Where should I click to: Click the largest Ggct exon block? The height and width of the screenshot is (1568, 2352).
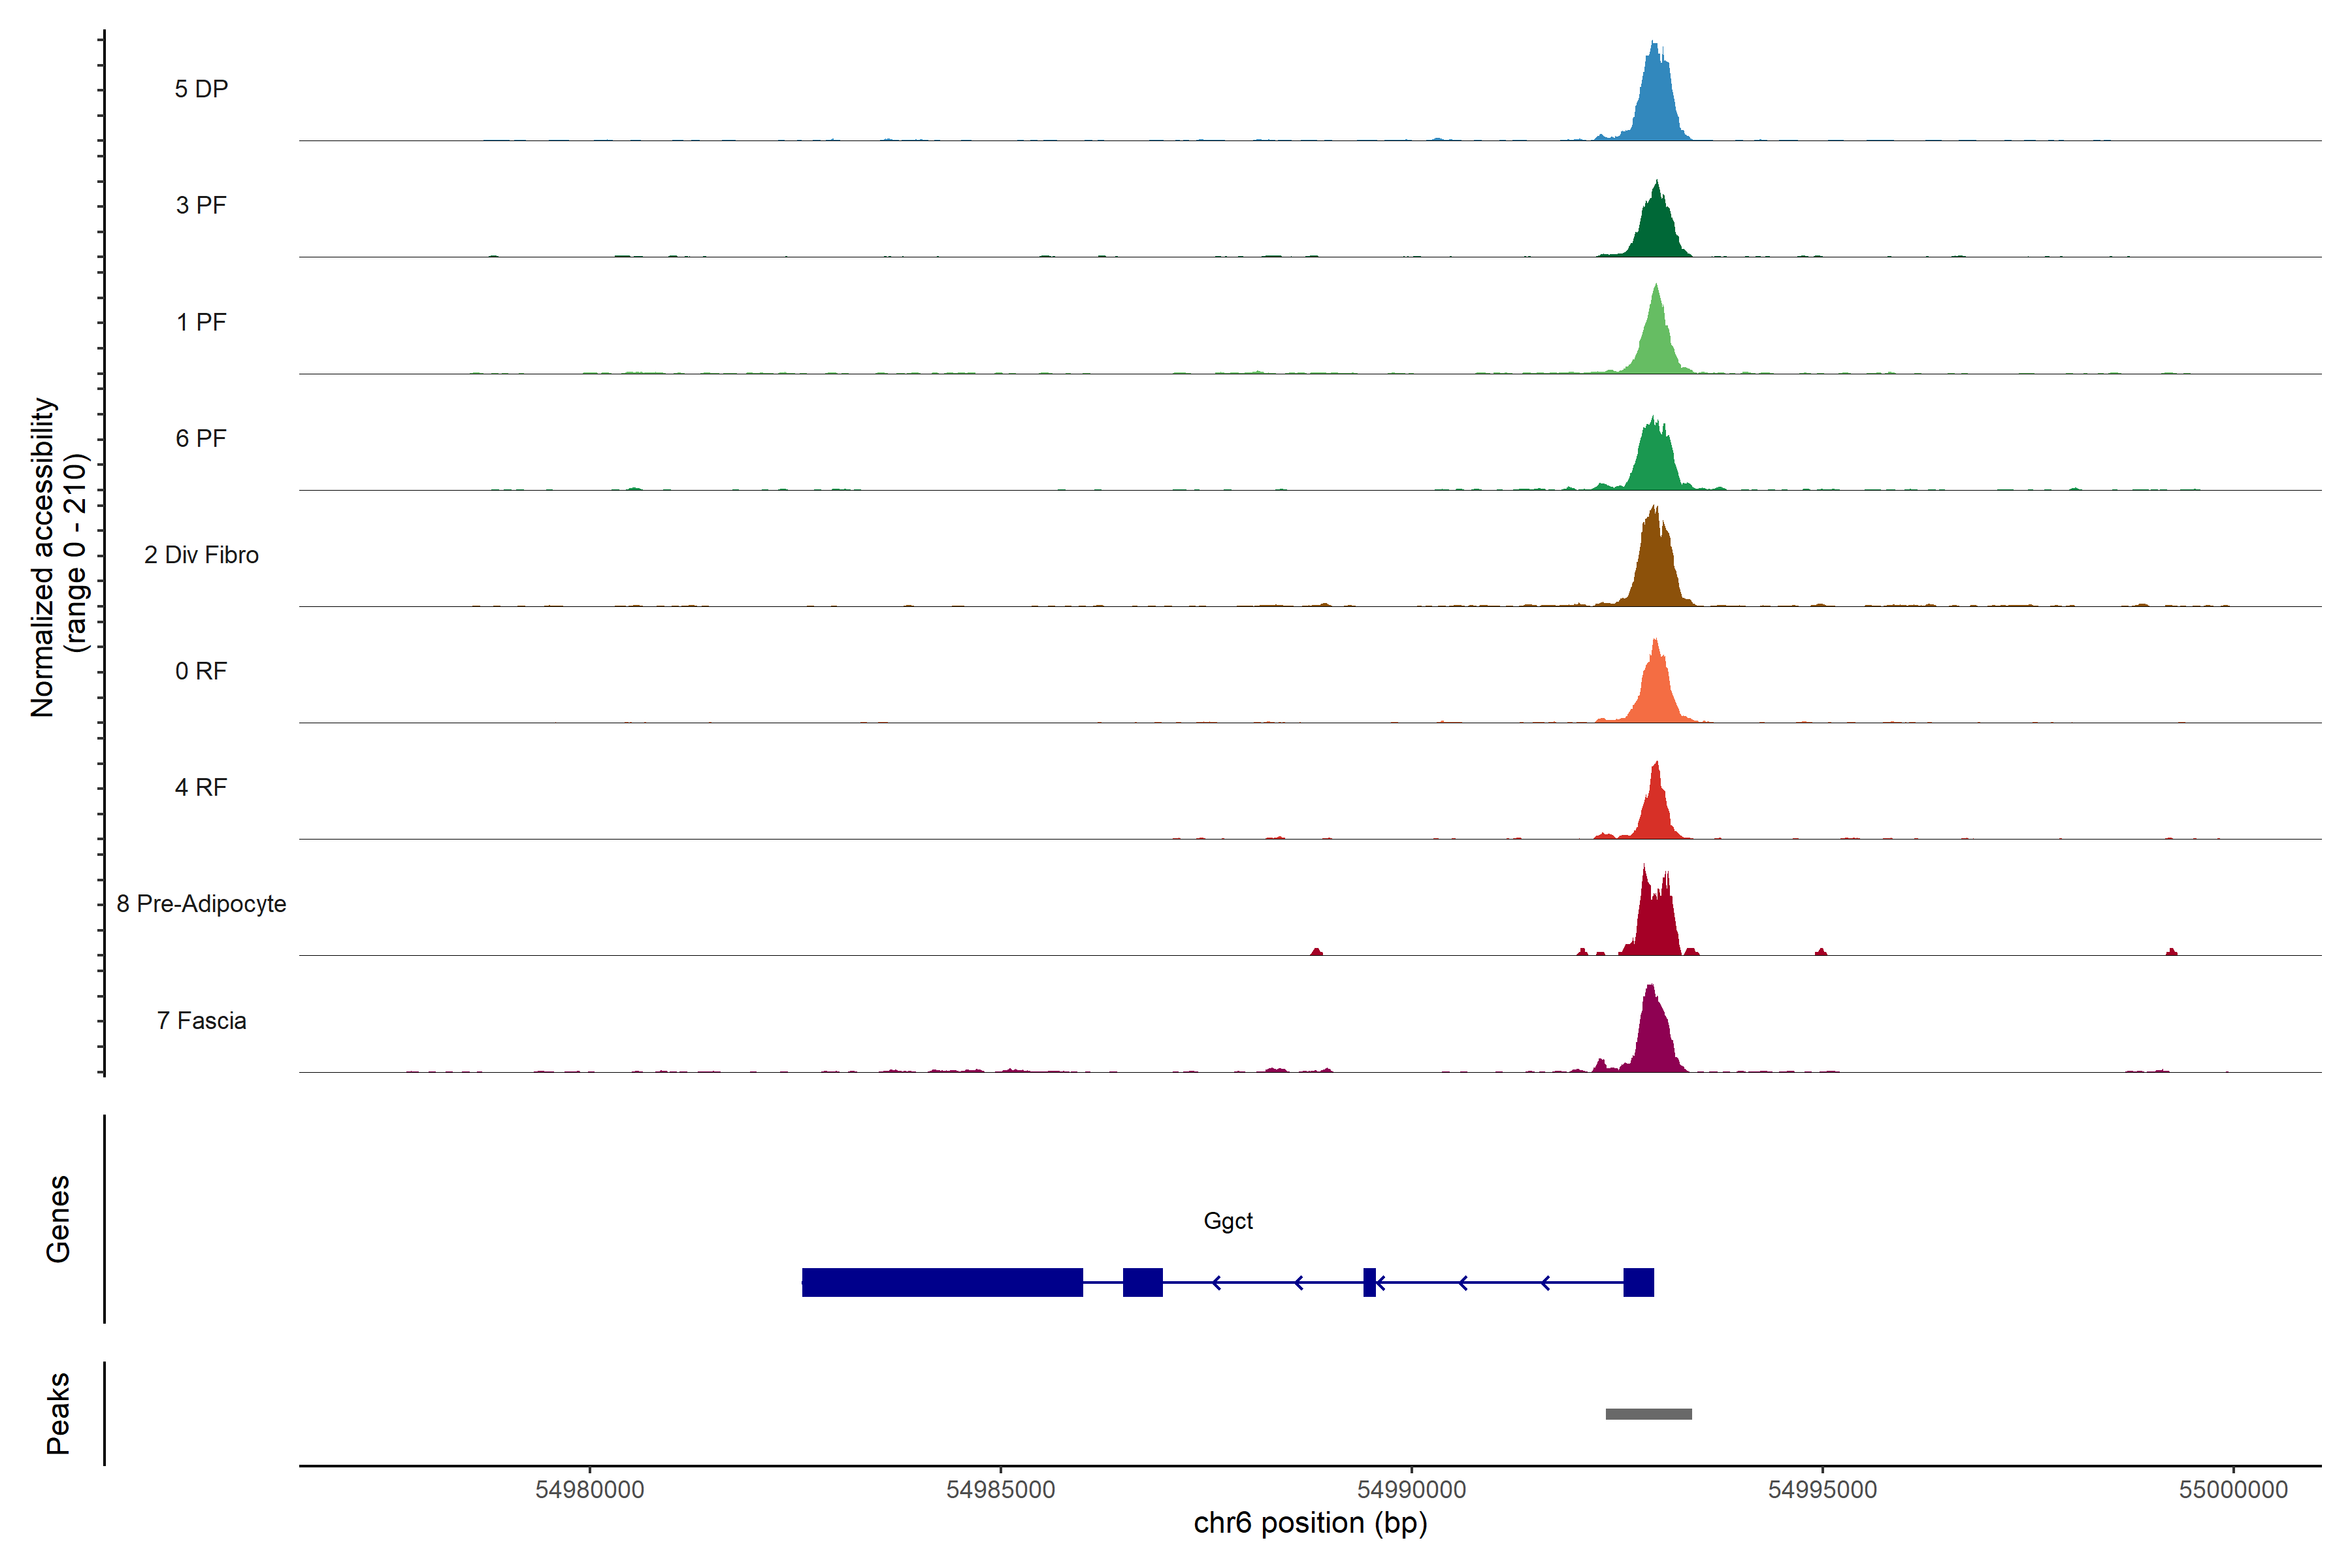tap(942, 1282)
